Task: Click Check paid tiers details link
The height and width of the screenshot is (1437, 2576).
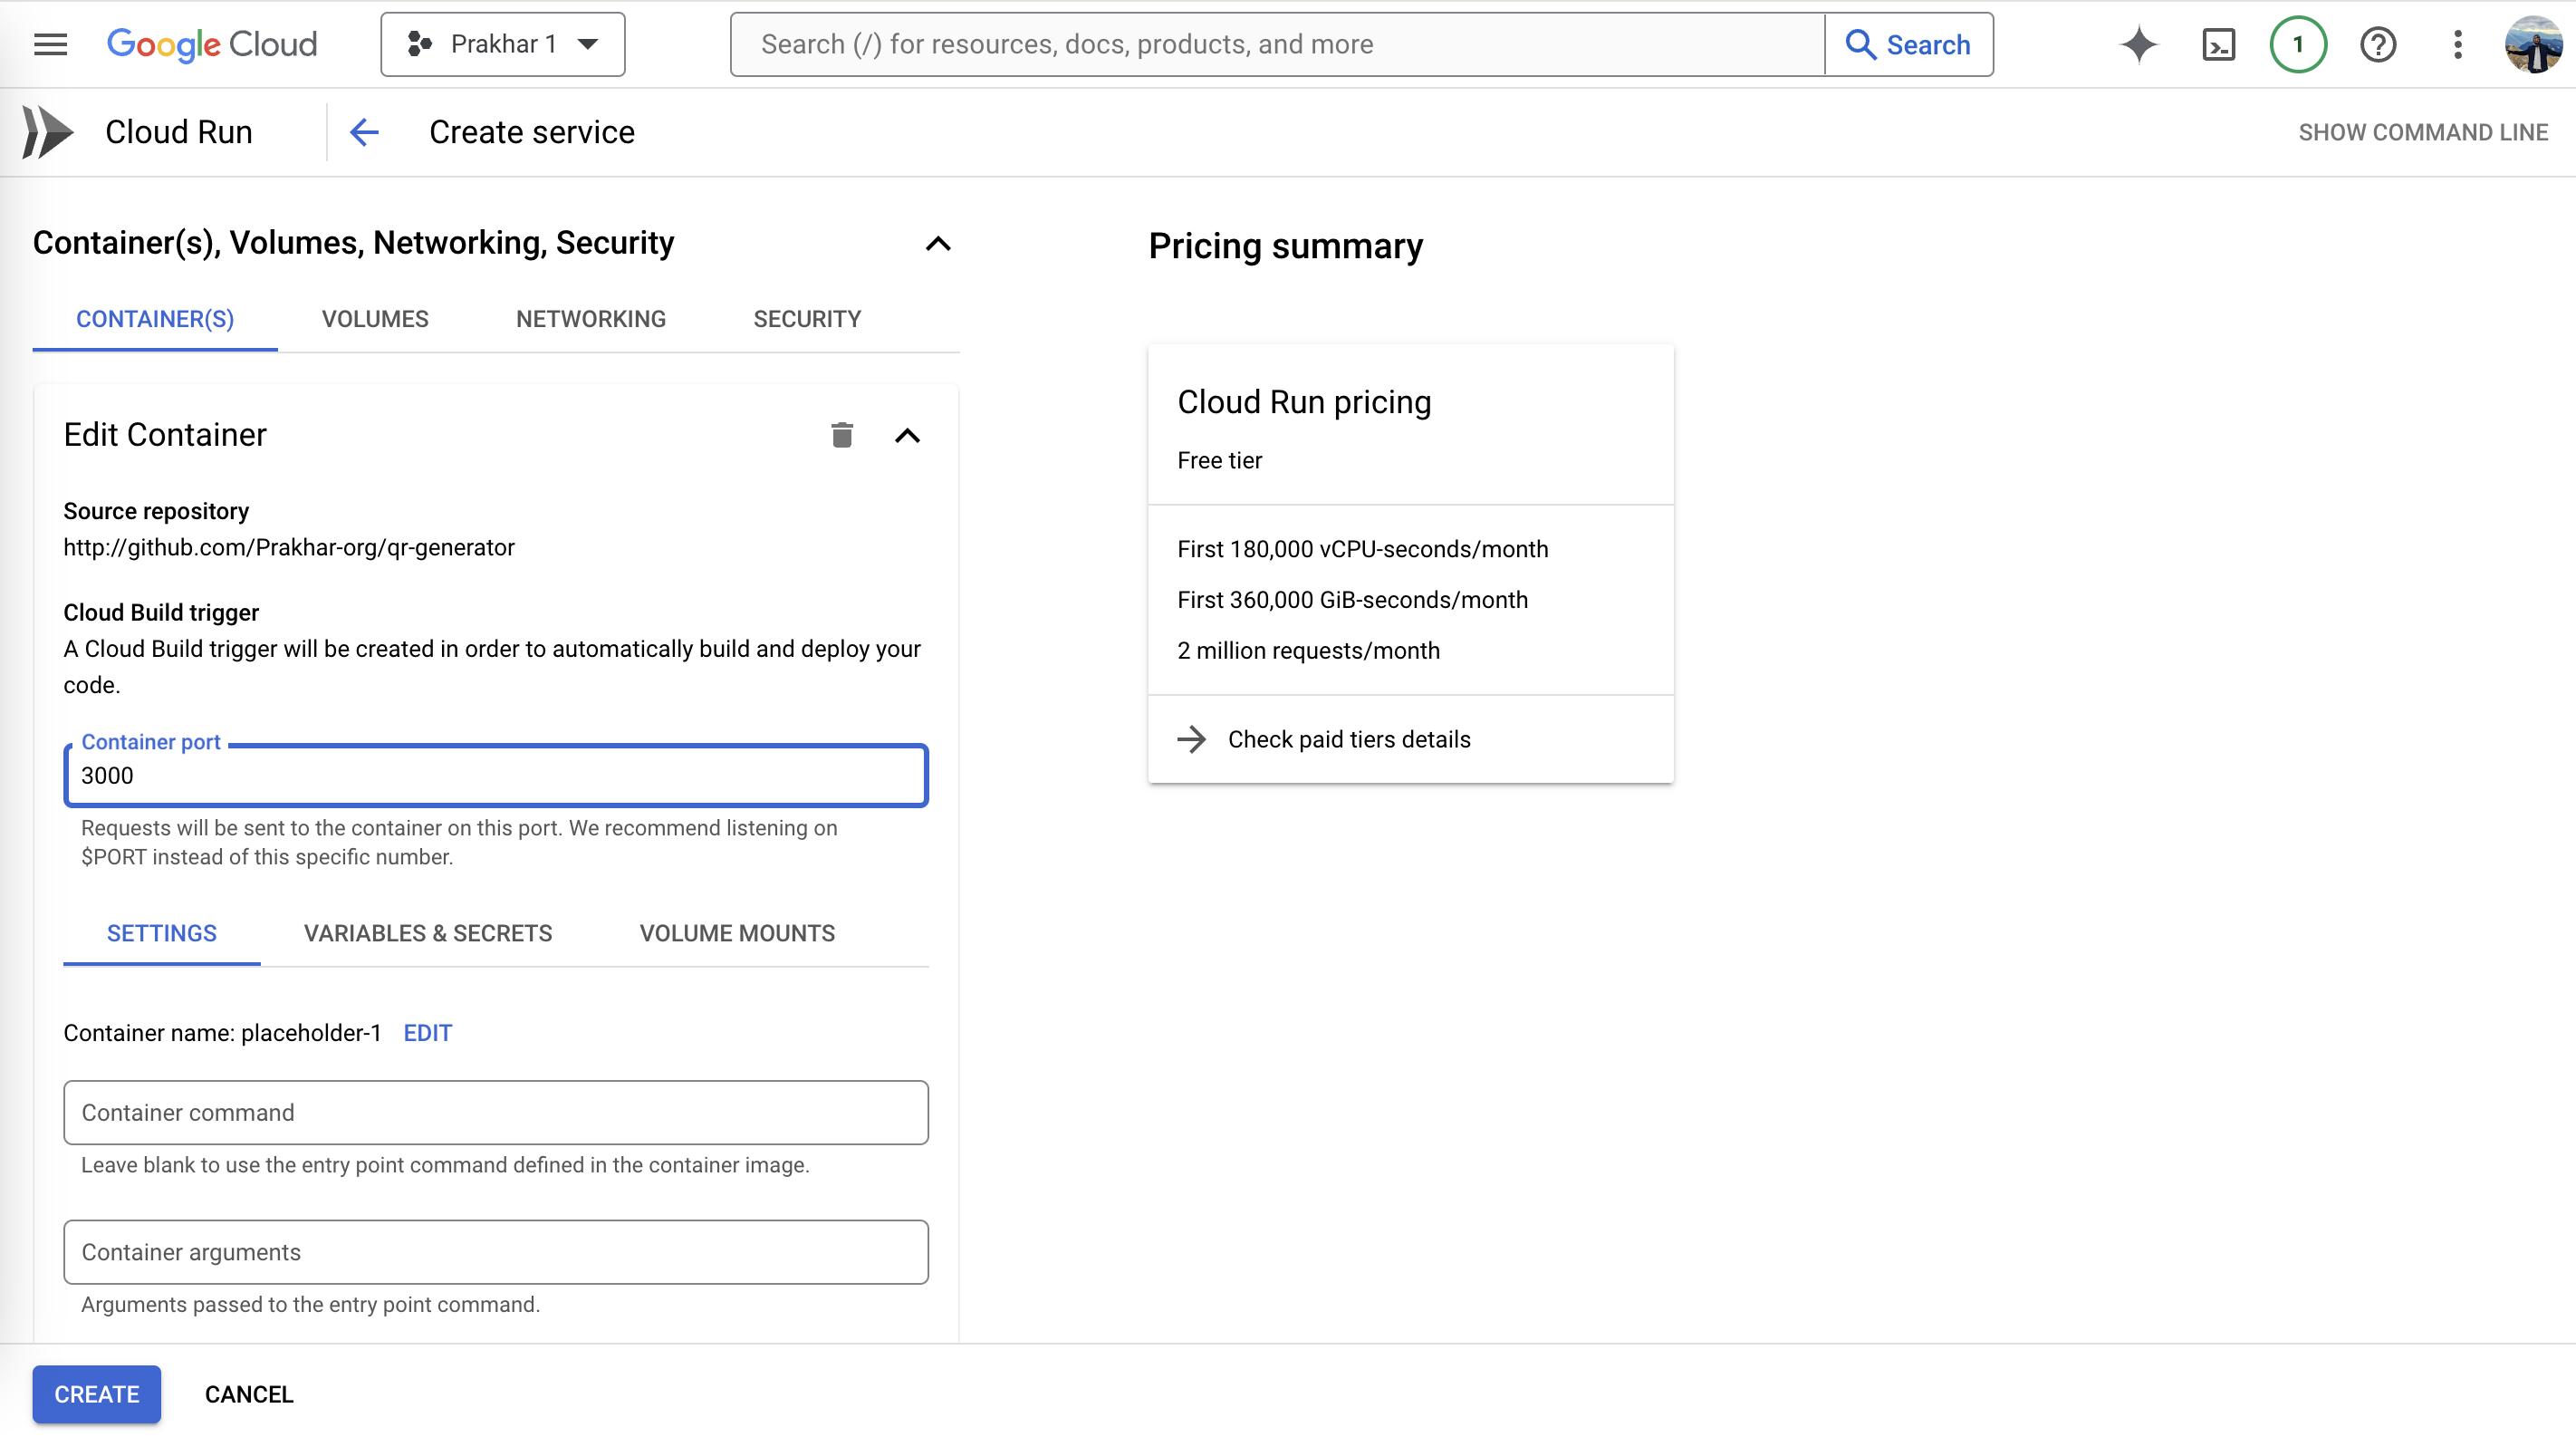Action: [1348, 739]
